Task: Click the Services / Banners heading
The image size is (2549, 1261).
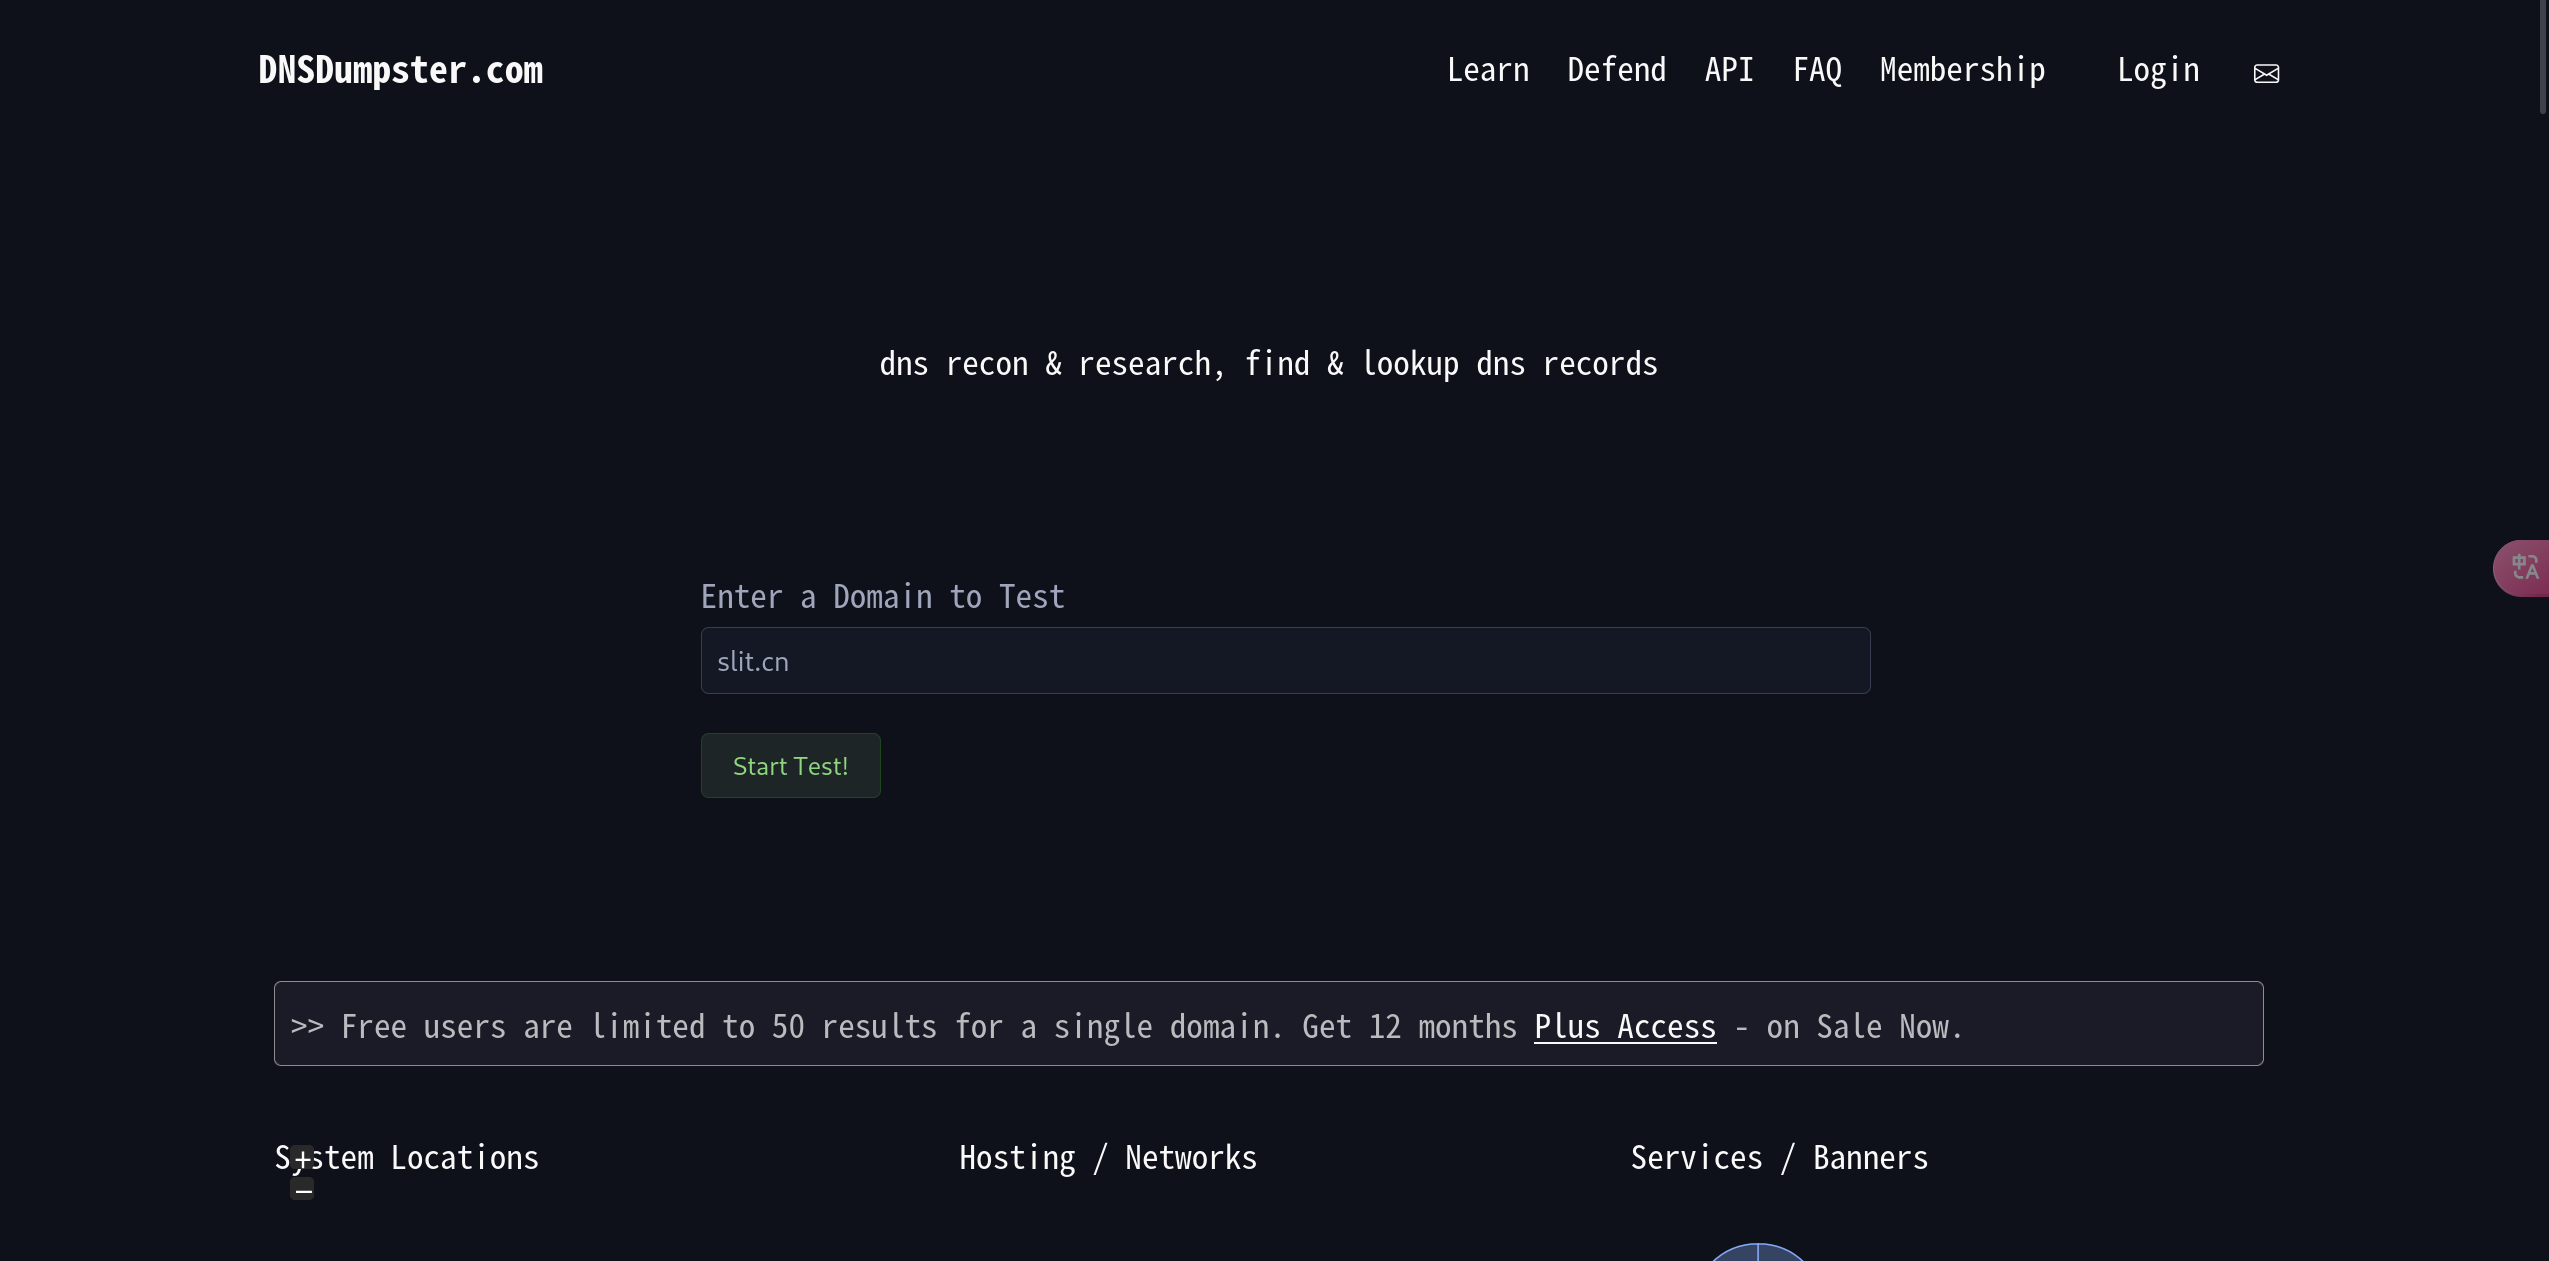Action: click(1778, 1158)
